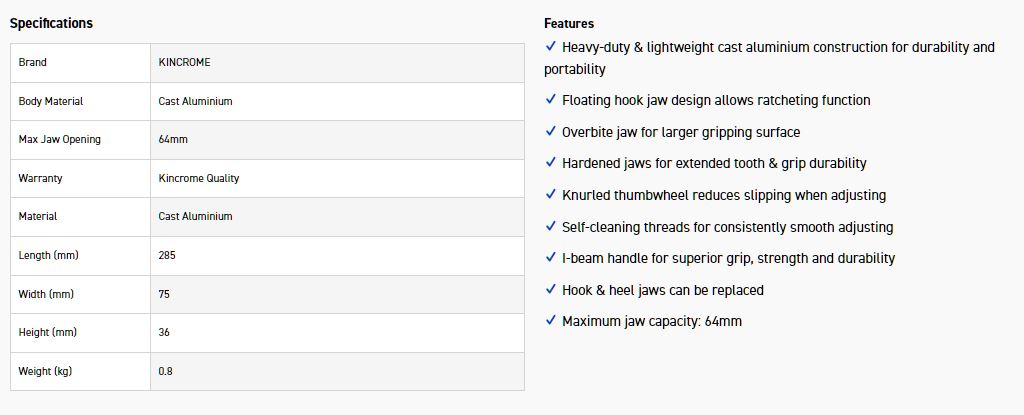This screenshot has height=415, width=1024.
Task: Select the 0.8 weight value cell
Action: point(165,371)
